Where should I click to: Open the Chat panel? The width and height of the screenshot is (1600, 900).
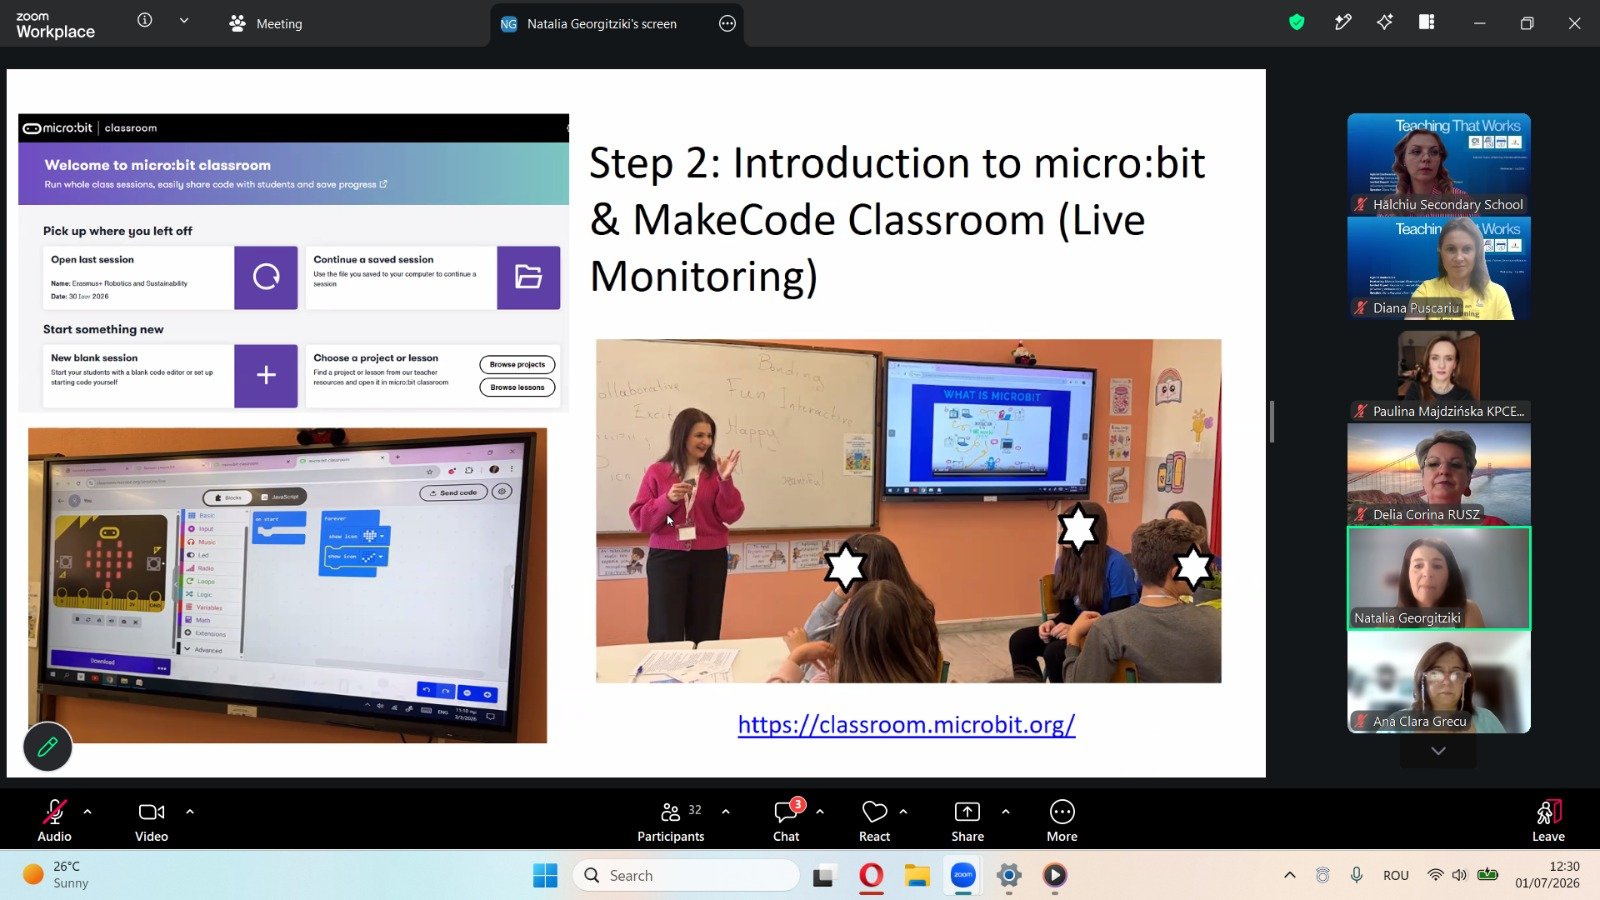click(x=787, y=821)
